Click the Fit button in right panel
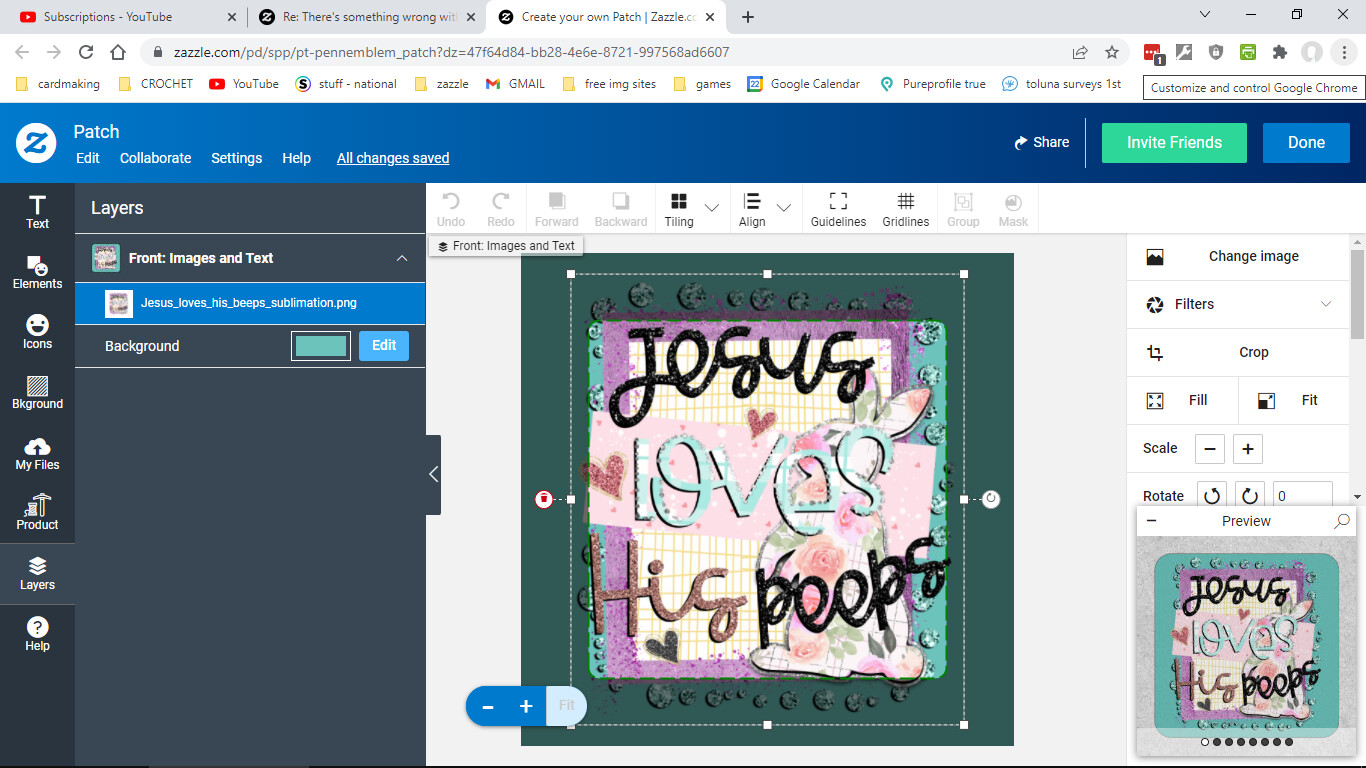Viewport: 1366px width, 768px height. click(1294, 400)
